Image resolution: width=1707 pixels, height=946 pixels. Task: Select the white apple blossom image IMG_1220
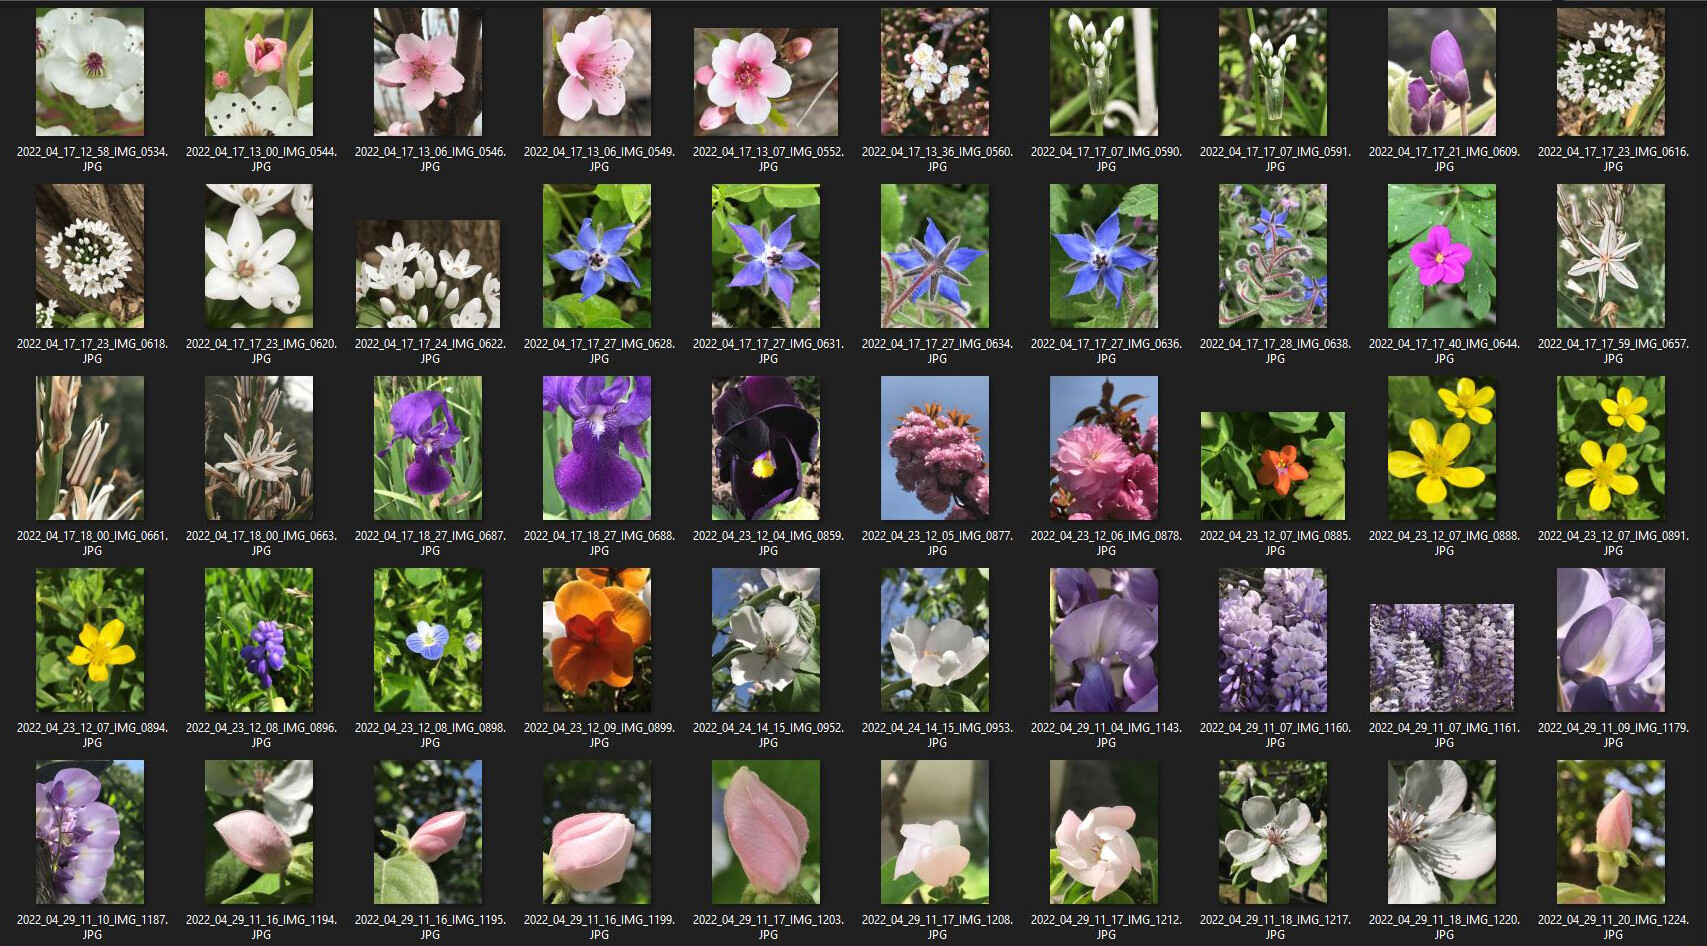coord(1442,832)
